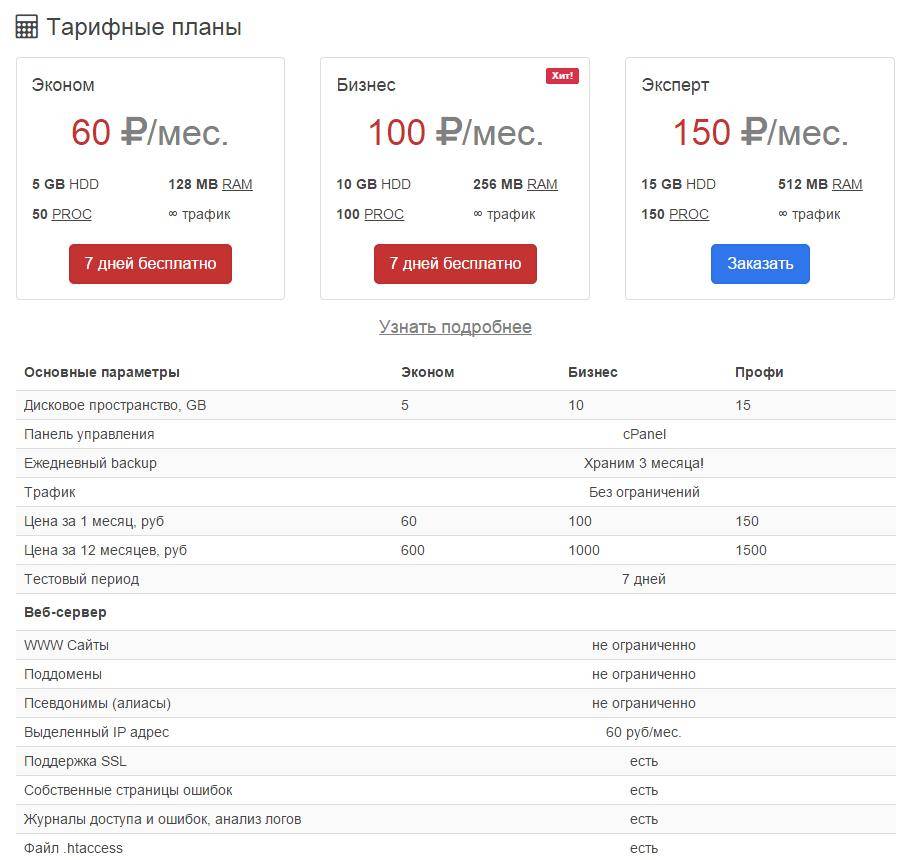Viewport: 909px width, 860px height.
Task: Open the RAM link next to 256 MB
Action: pos(542,184)
